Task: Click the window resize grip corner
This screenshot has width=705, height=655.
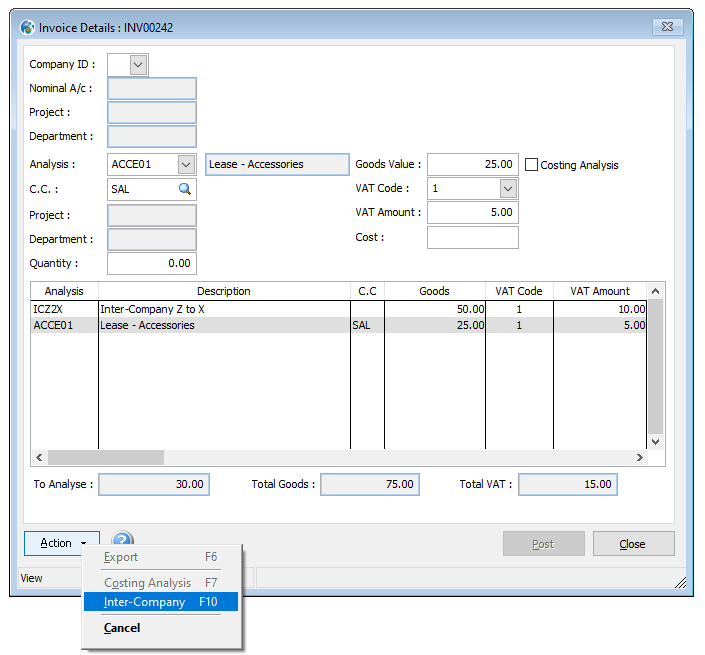Action: [680, 583]
